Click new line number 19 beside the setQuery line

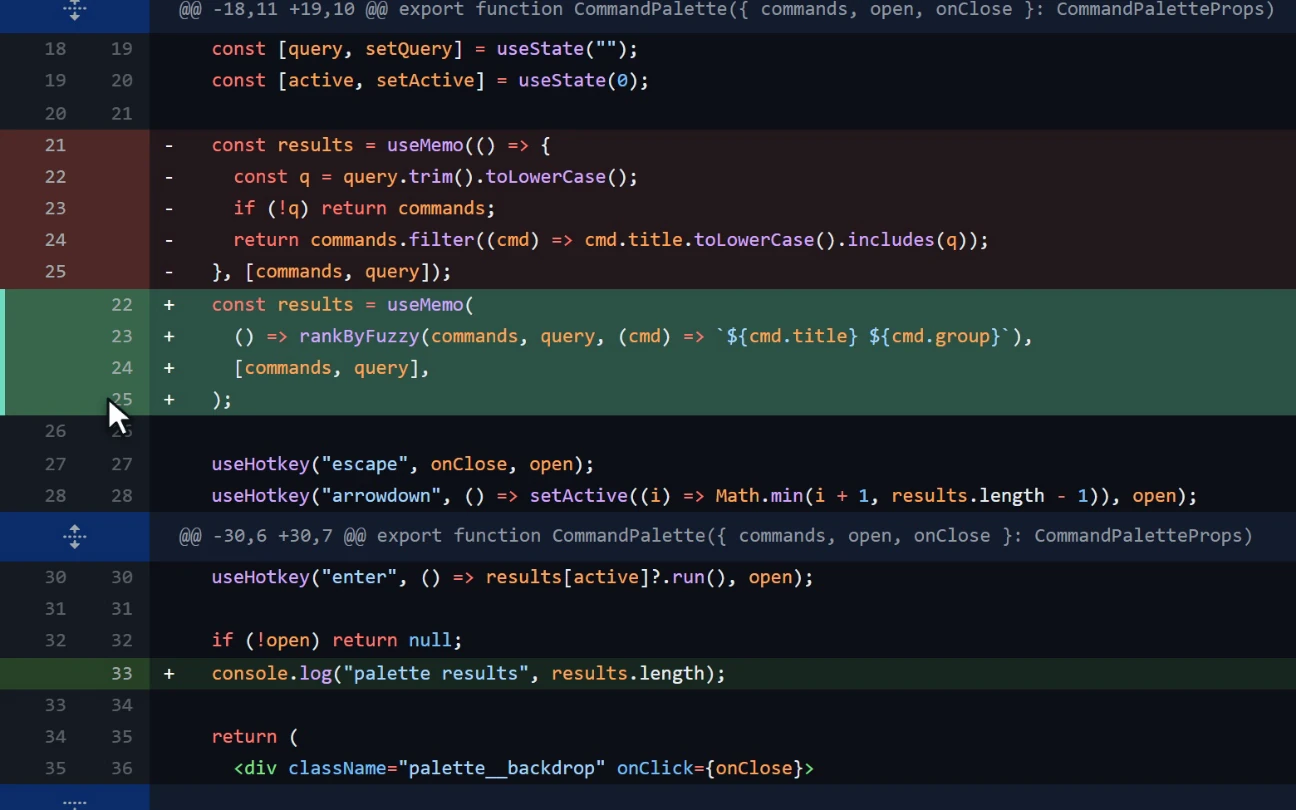pos(122,49)
